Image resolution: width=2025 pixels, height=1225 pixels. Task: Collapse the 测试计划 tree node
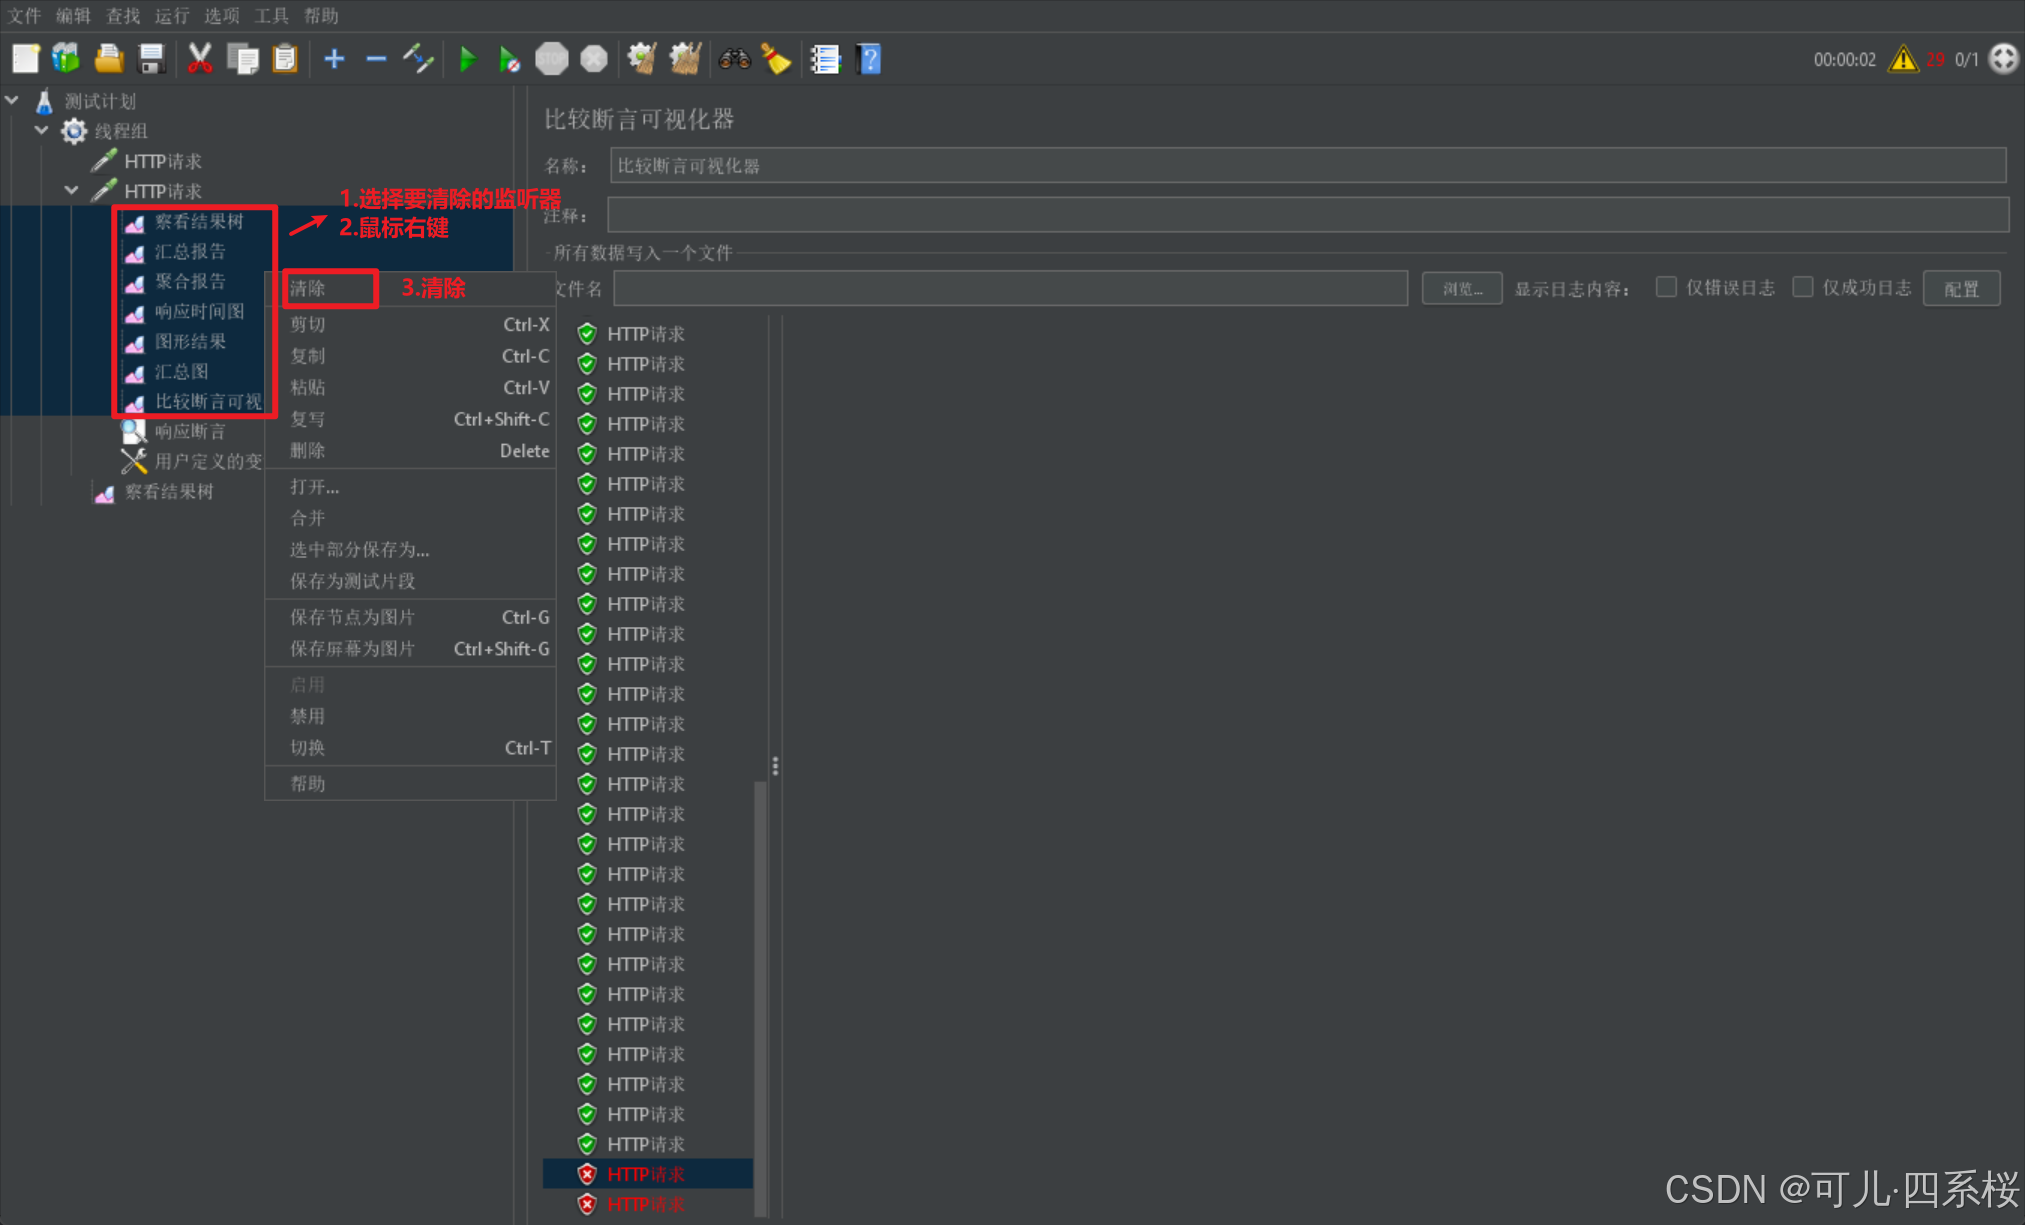[13, 100]
